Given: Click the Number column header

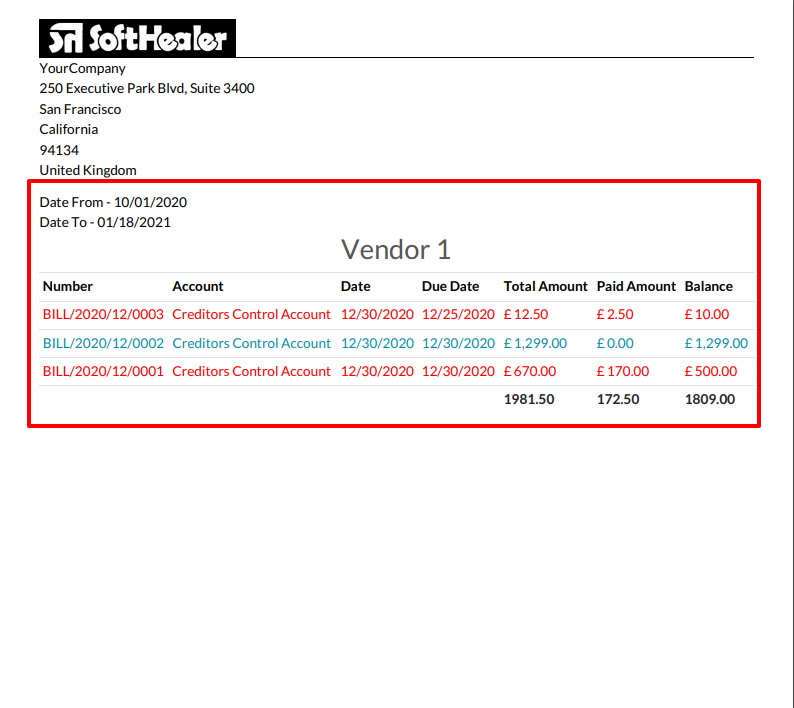Looking at the screenshot, I should pyautogui.click(x=68, y=287).
